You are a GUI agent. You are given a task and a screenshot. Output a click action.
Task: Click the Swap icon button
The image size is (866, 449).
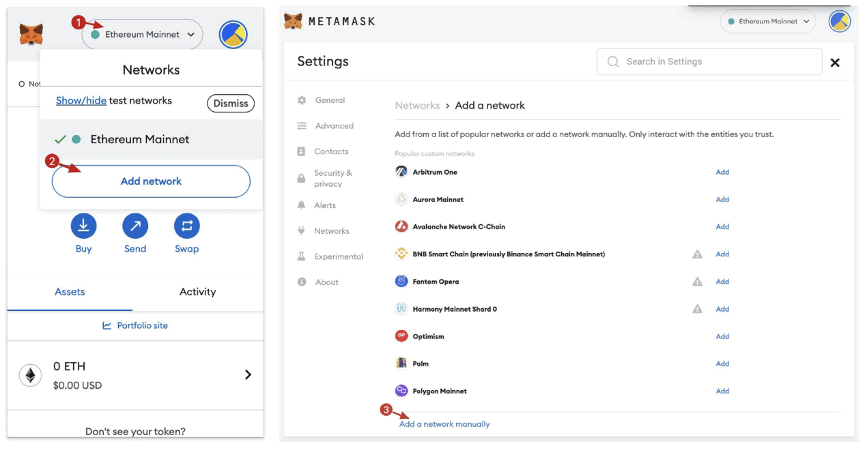pyautogui.click(x=187, y=226)
